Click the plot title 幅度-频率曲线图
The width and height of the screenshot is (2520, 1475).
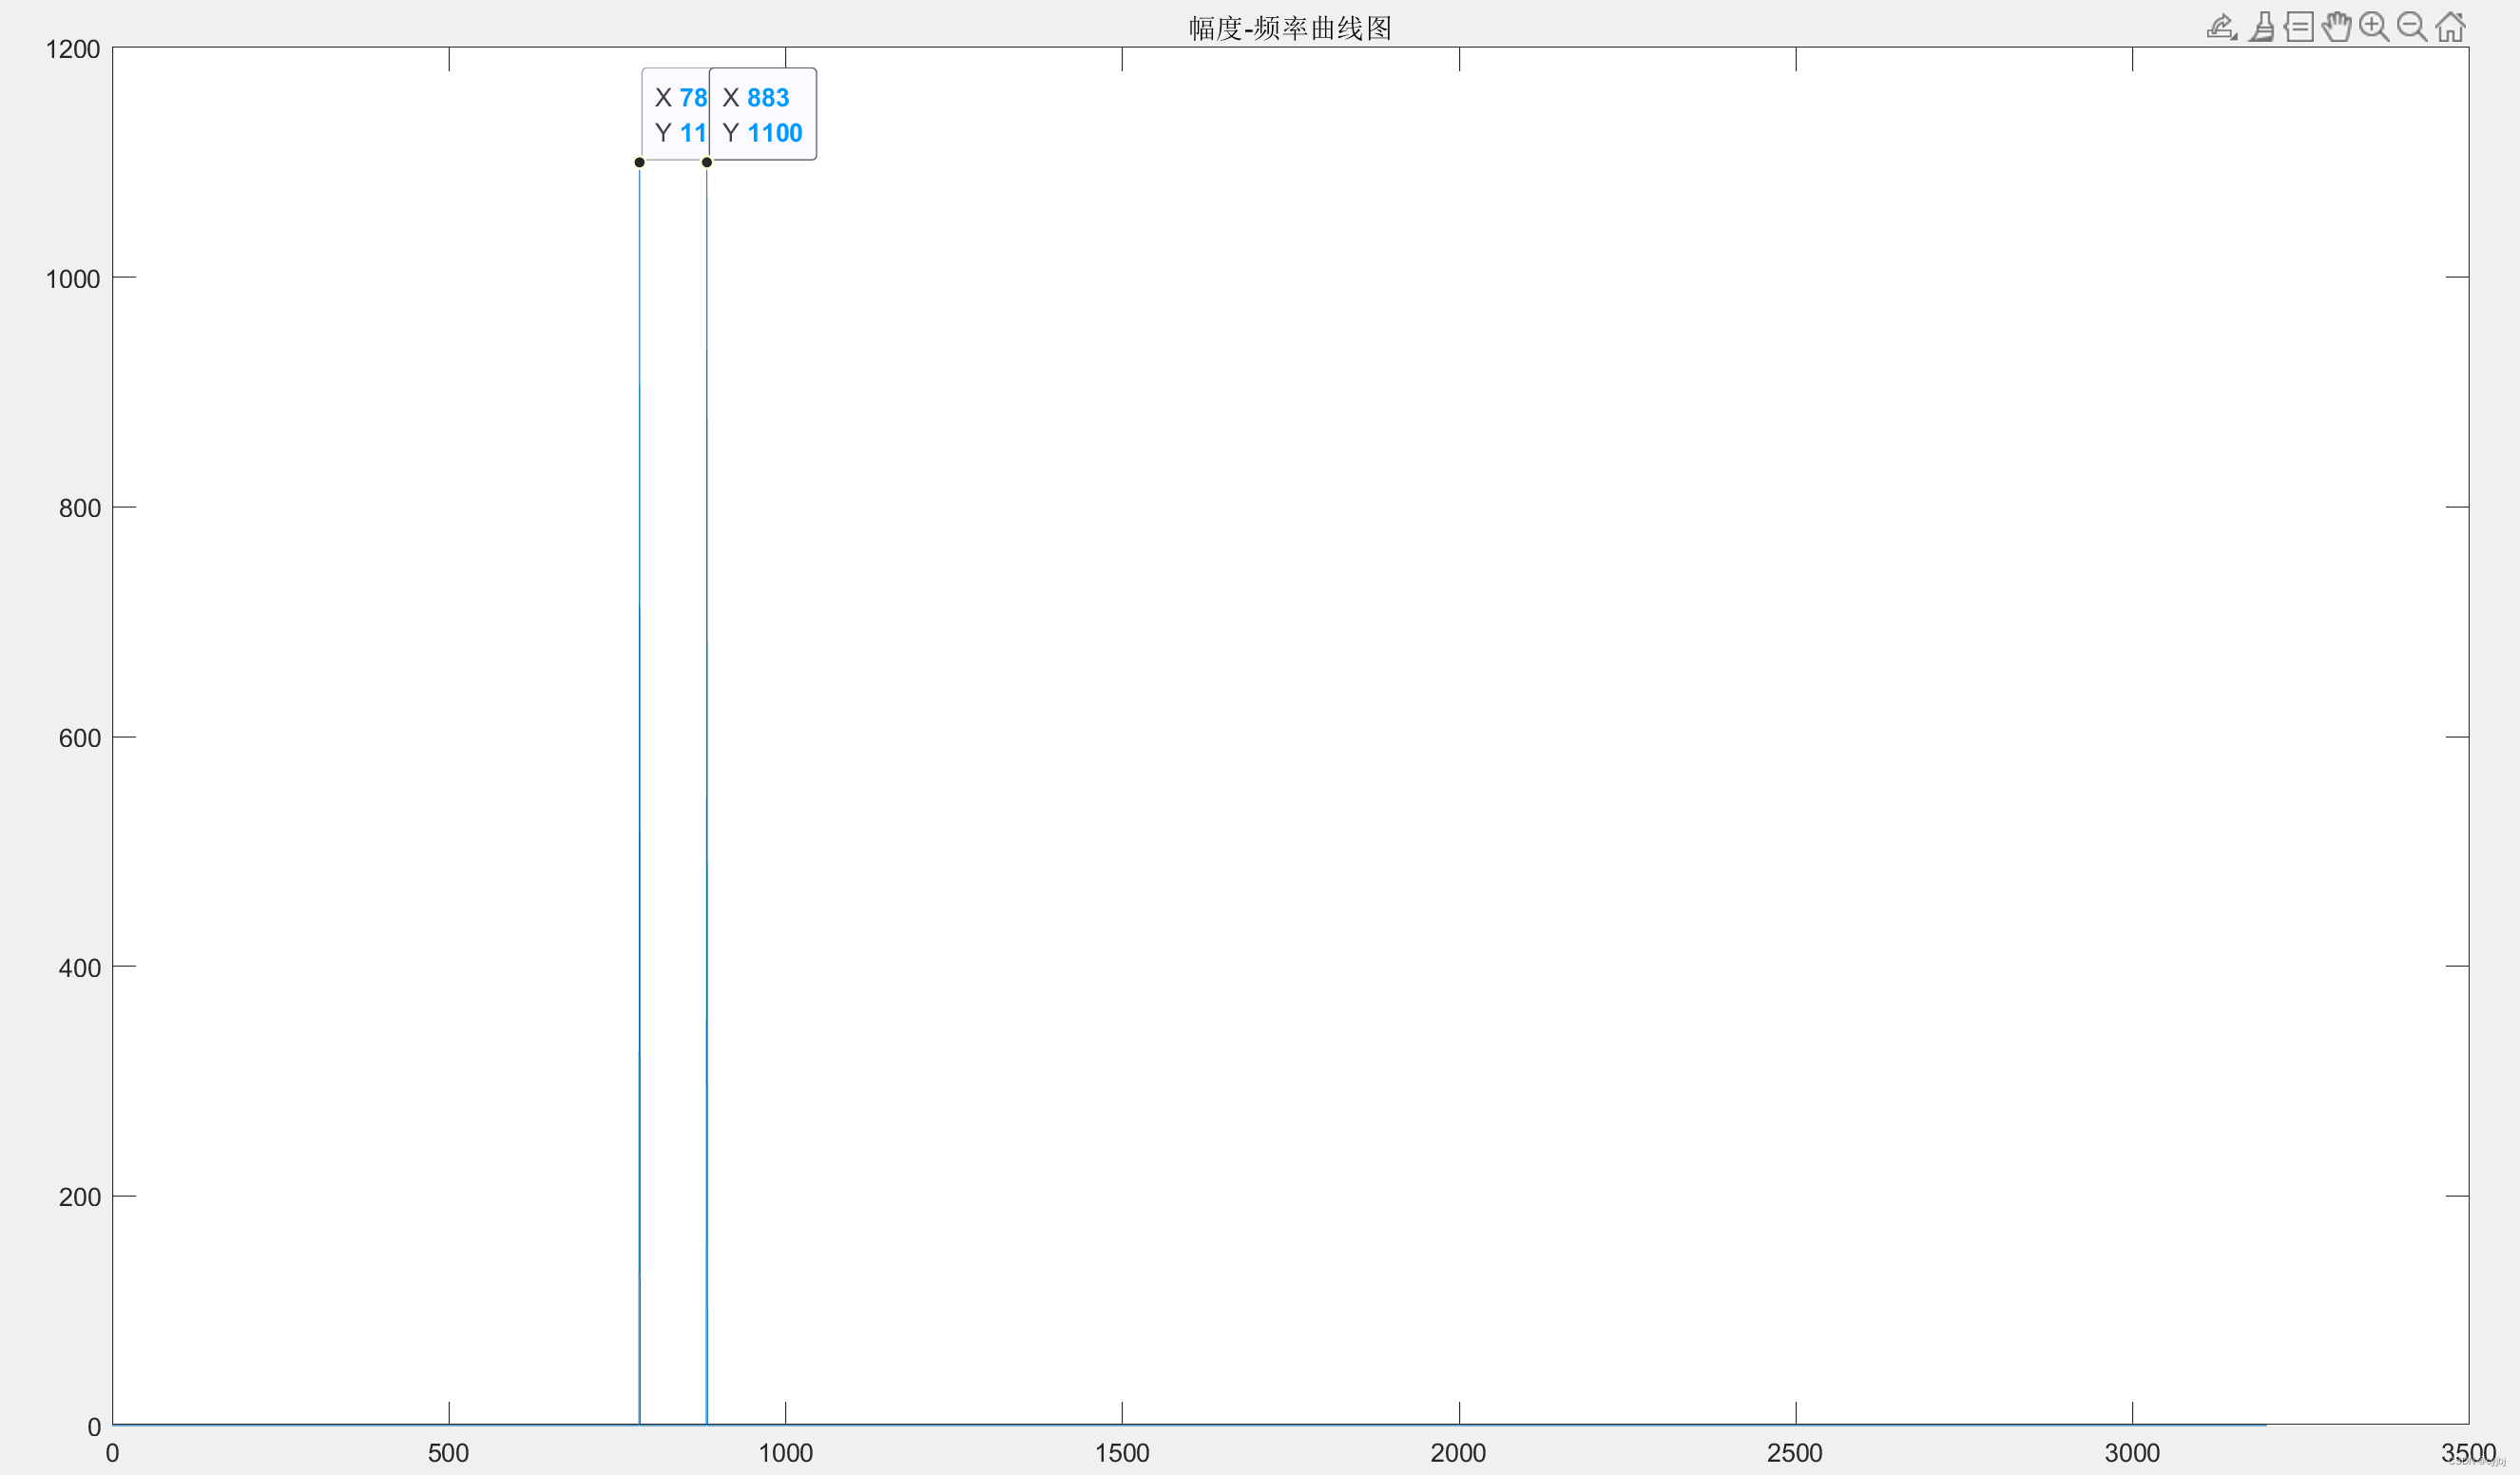(1290, 28)
